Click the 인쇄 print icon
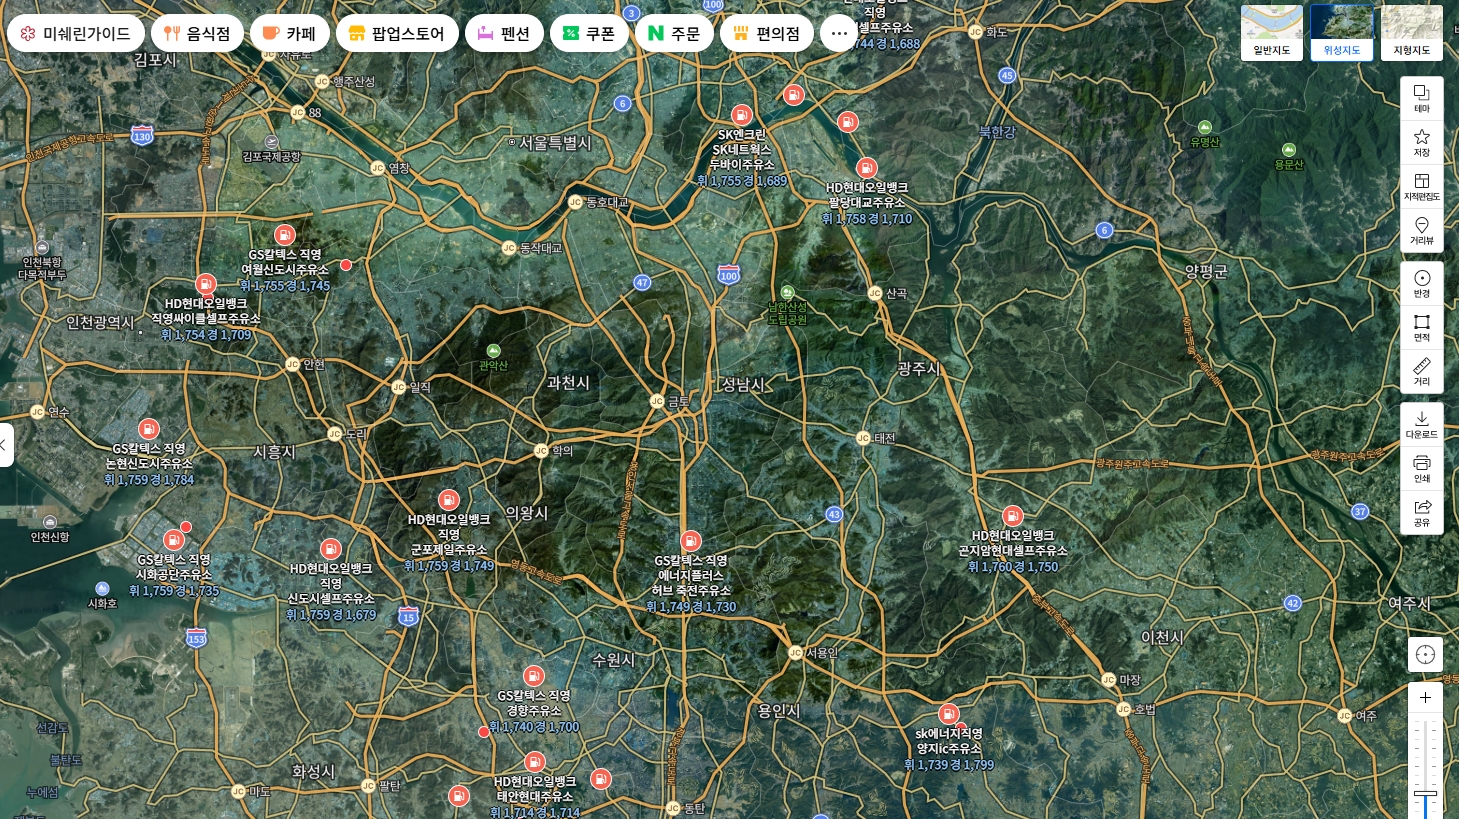The height and width of the screenshot is (819, 1459). [1422, 469]
